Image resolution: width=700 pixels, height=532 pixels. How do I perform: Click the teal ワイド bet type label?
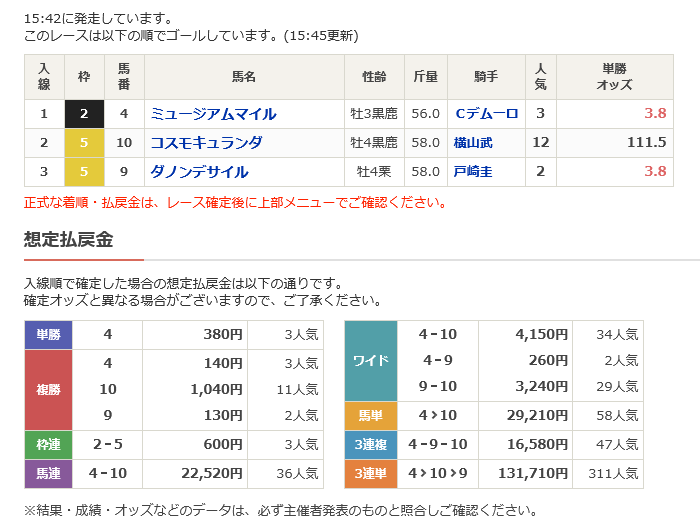click(371, 361)
